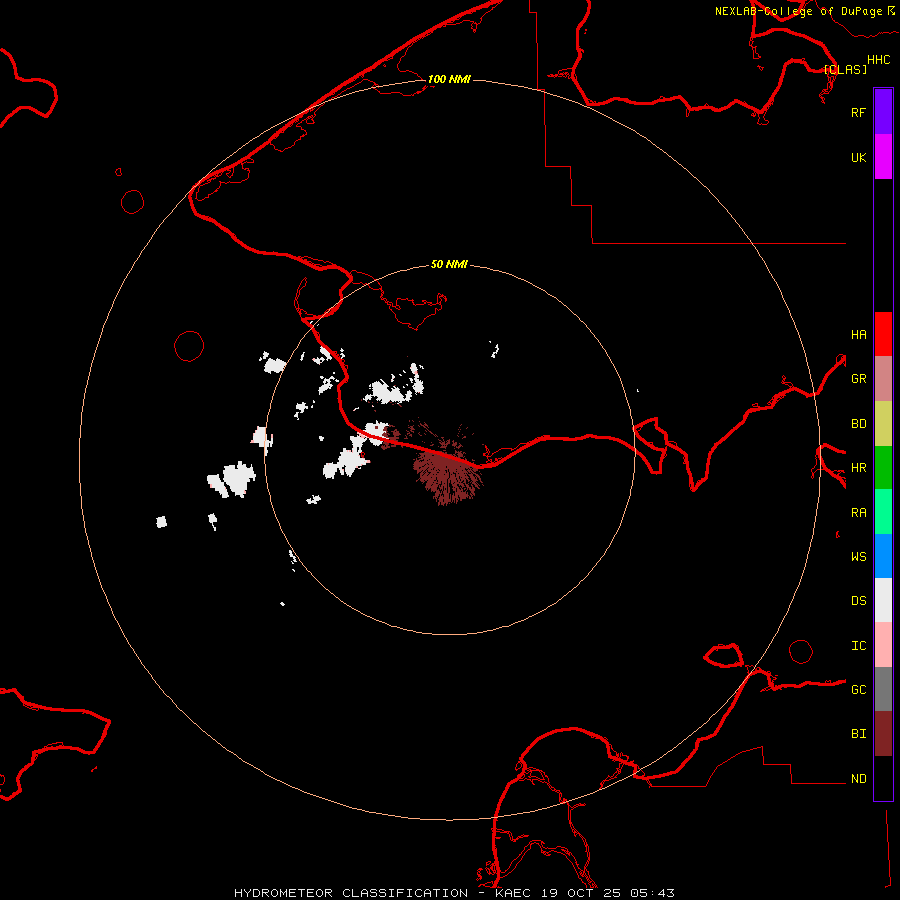Click the BI legend label

[859, 734]
